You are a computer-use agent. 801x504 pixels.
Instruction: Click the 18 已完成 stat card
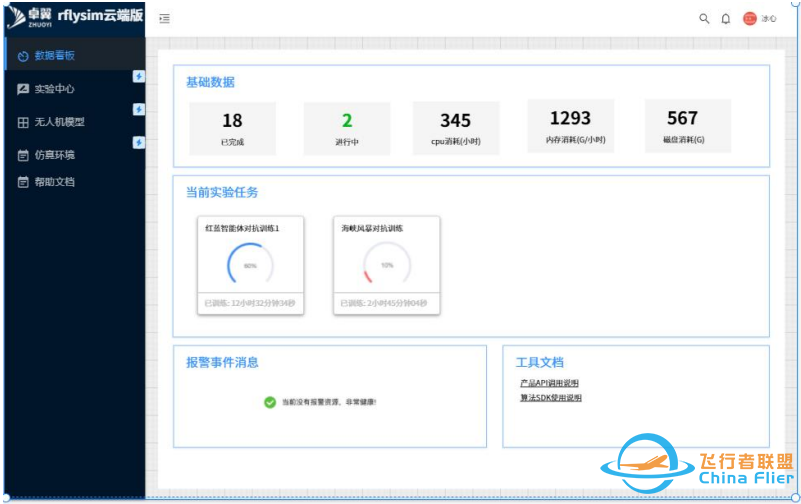click(x=232, y=128)
